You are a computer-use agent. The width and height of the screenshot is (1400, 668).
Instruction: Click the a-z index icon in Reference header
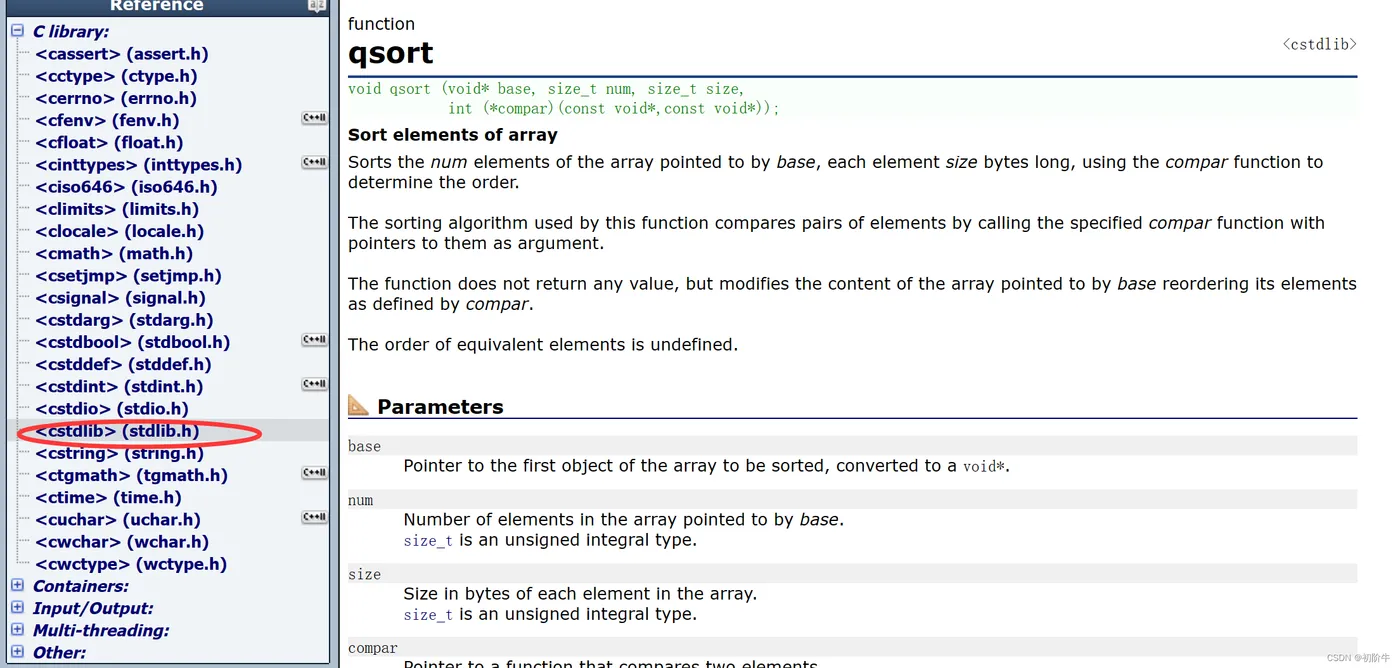[x=317, y=6]
